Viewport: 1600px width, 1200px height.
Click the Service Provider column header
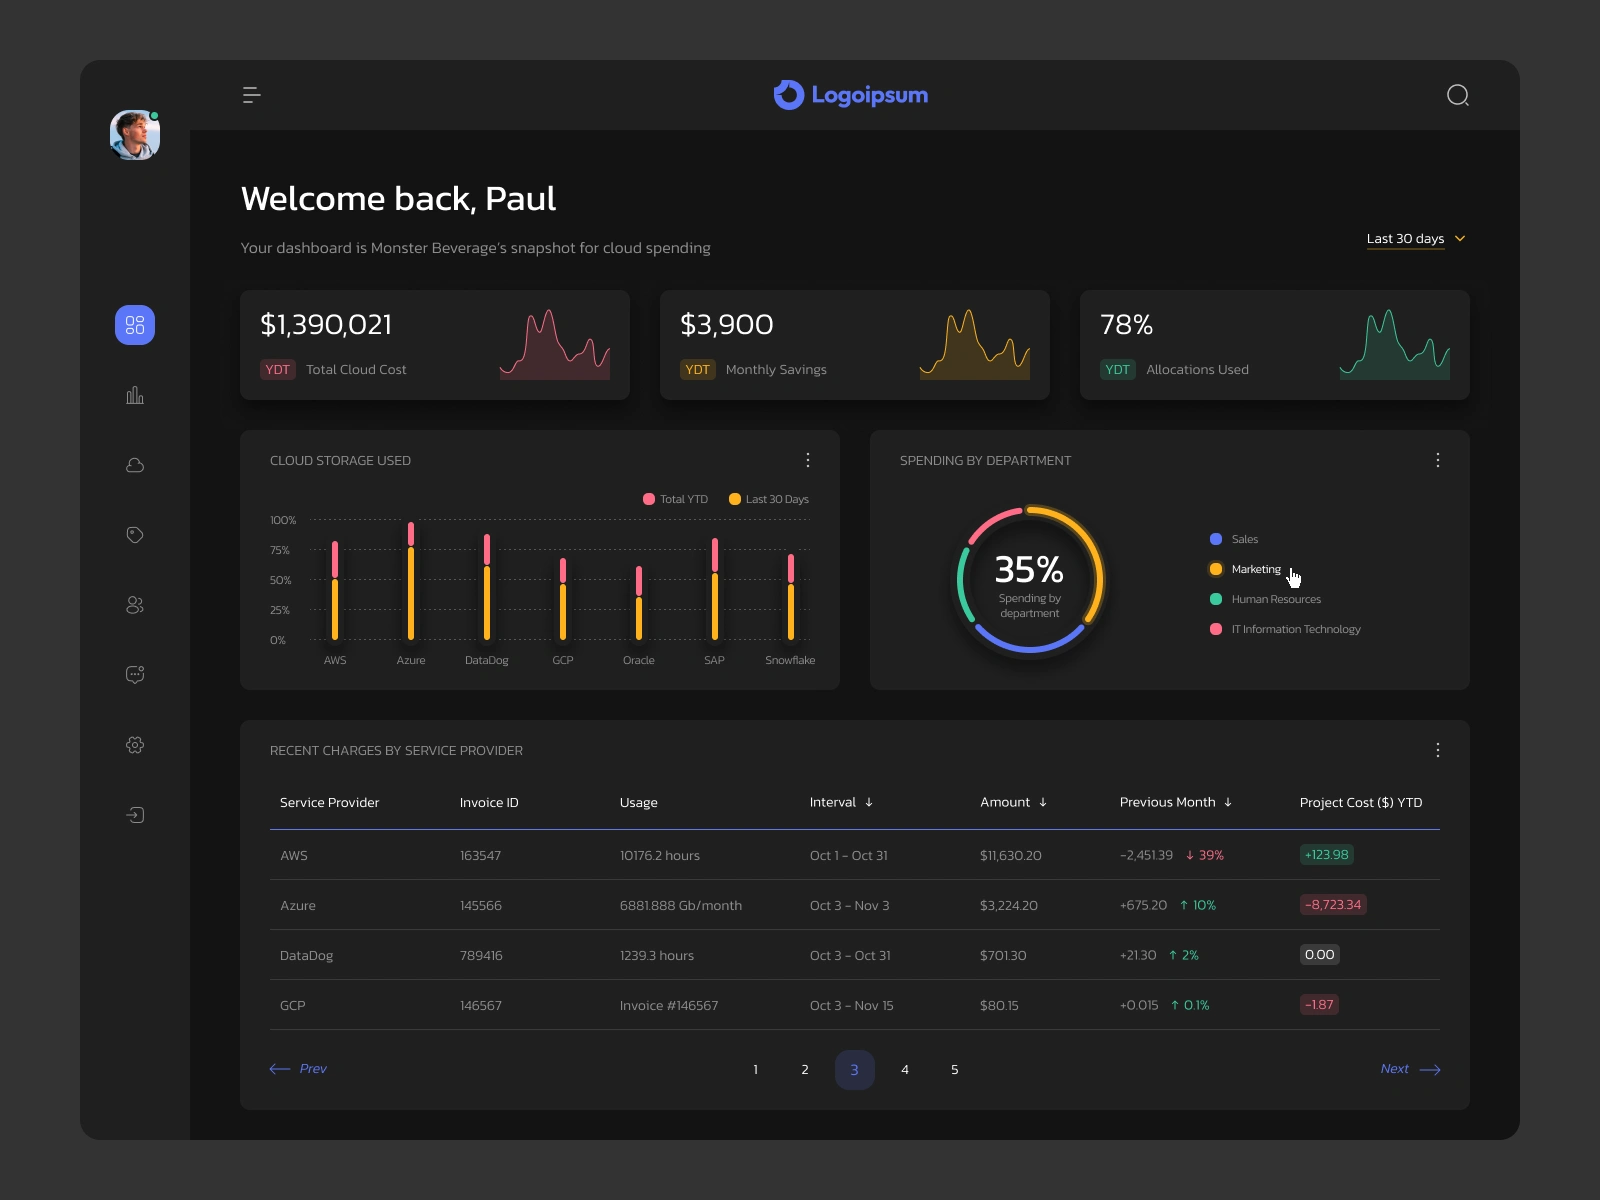pos(330,802)
